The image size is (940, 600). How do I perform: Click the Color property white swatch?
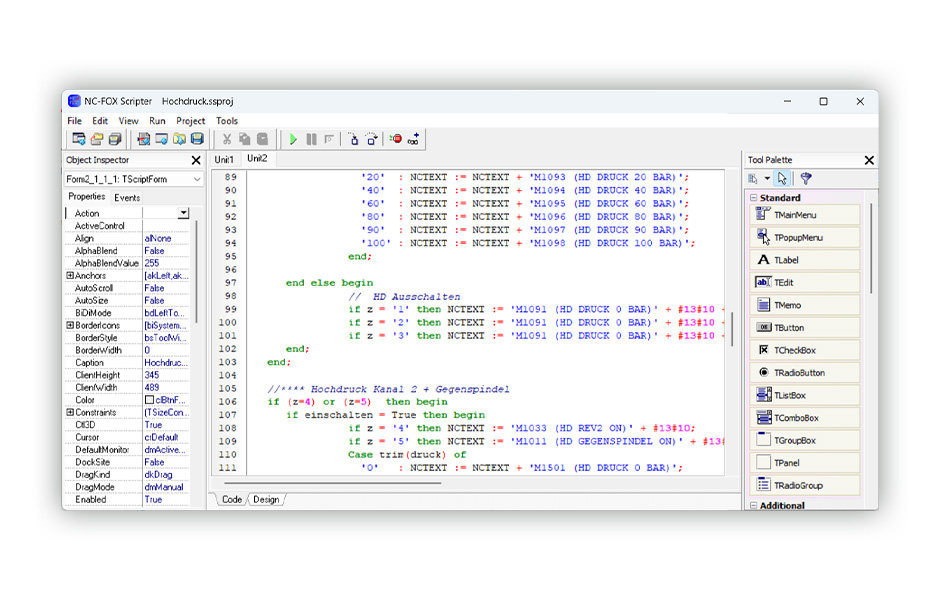point(149,400)
